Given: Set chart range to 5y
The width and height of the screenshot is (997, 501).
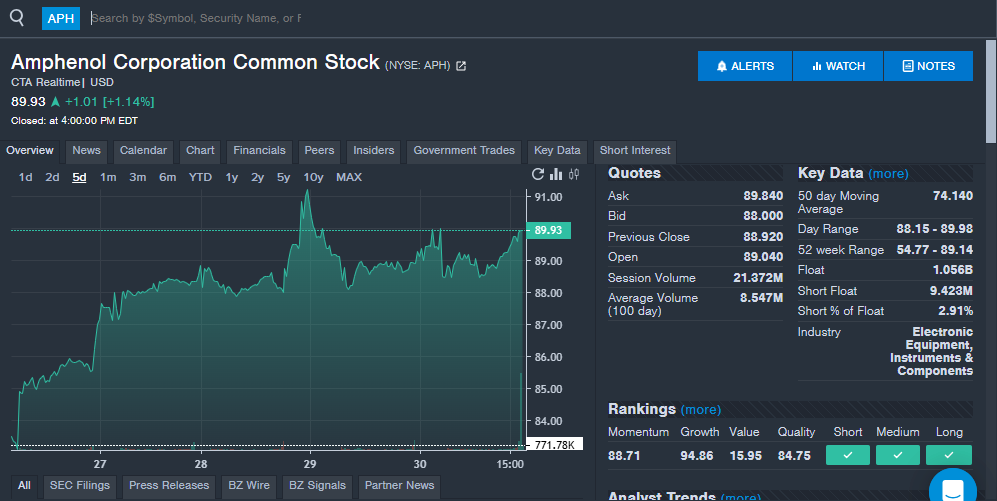Looking at the screenshot, I should click(x=284, y=177).
